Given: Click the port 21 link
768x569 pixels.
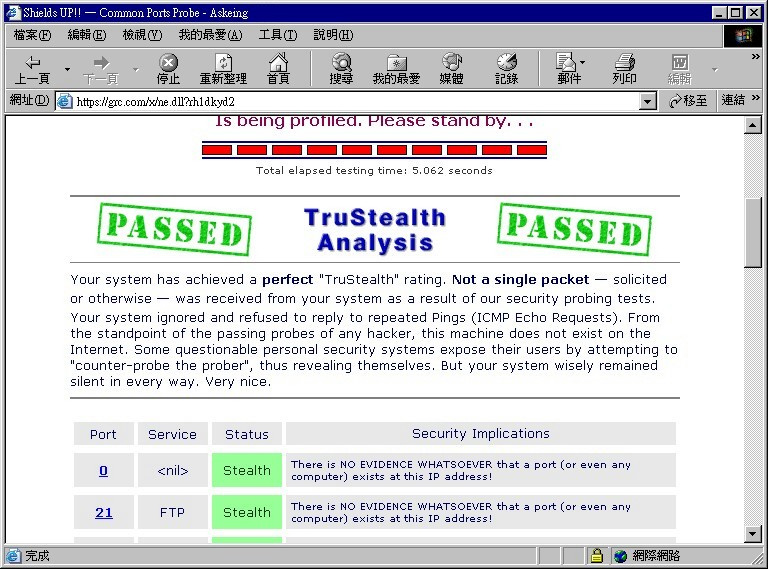Looking at the screenshot, I should pyautogui.click(x=104, y=512).
